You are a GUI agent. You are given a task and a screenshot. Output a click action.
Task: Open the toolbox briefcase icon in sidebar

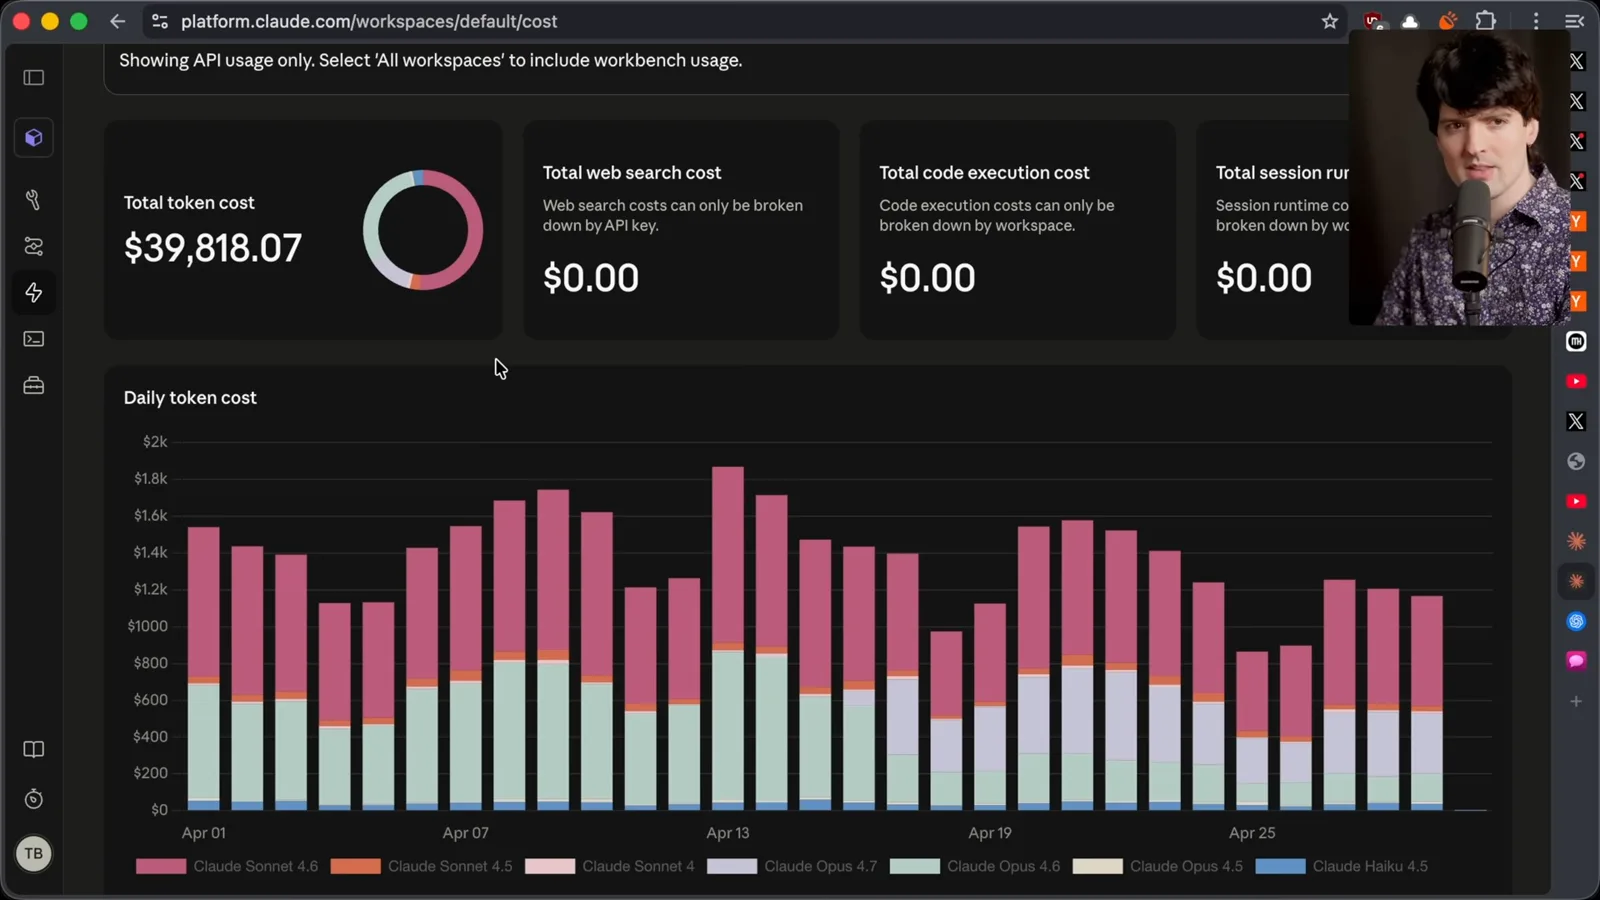pos(34,385)
